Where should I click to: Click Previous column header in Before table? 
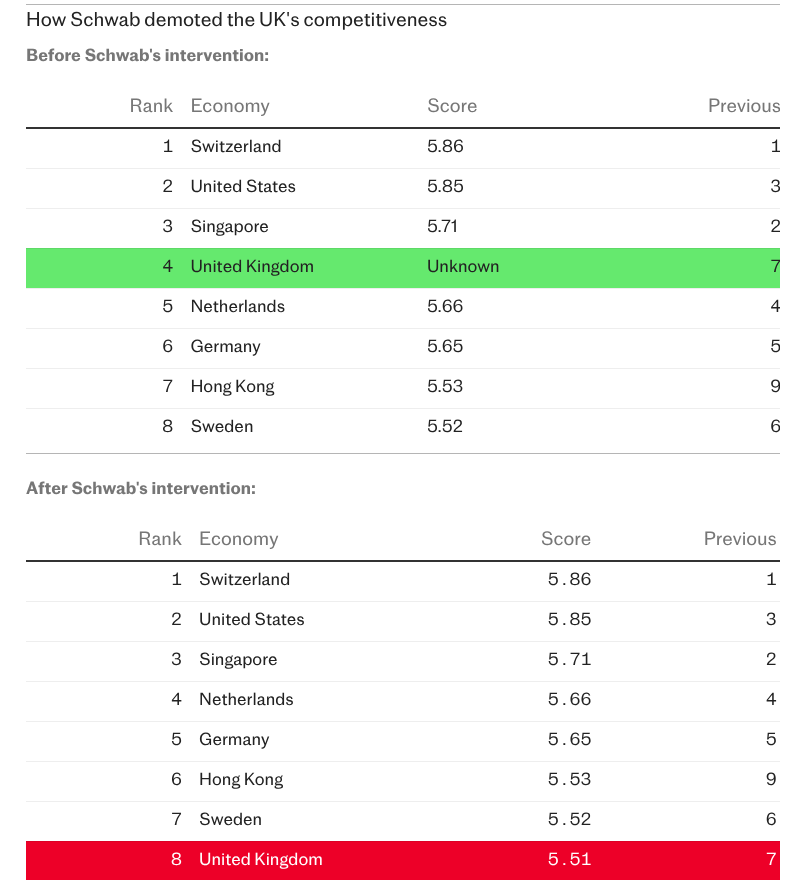click(743, 106)
